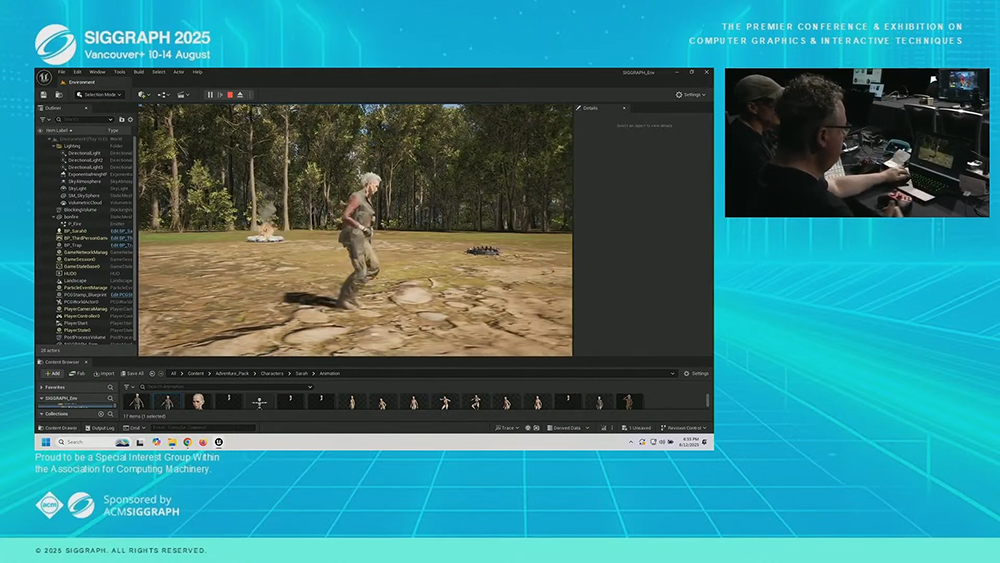Click the Outliner search field
1000x563 pixels.
(85, 119)
